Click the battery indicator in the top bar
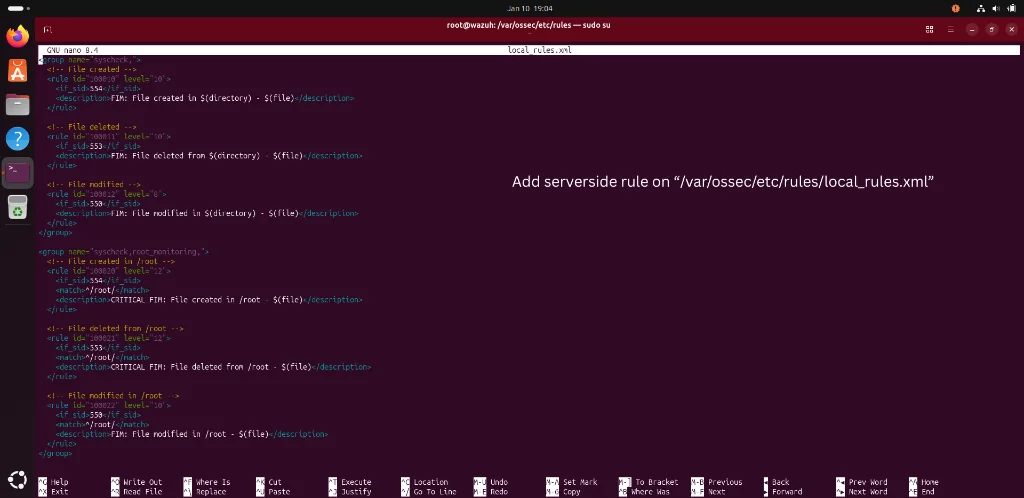This screenshot has height=498, width=1024. click(x=1012, y=8)
